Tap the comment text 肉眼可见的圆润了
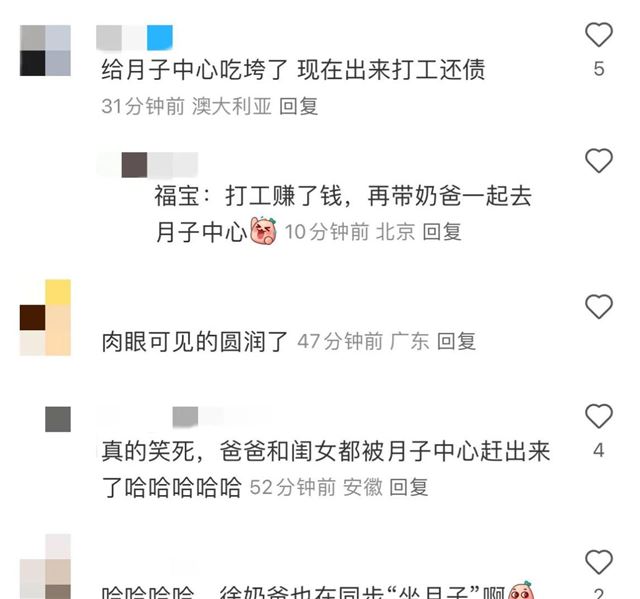The width and height of the screenshot is (640, 599). coord(195,342)
